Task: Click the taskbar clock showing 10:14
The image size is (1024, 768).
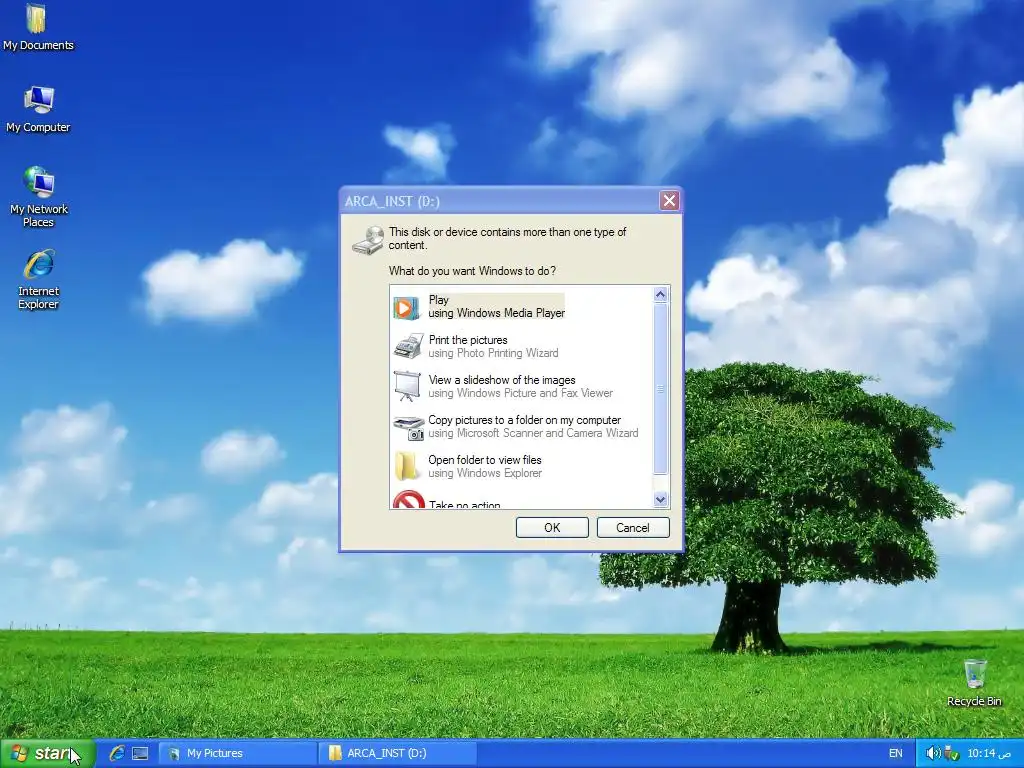Action: (989, 753)
